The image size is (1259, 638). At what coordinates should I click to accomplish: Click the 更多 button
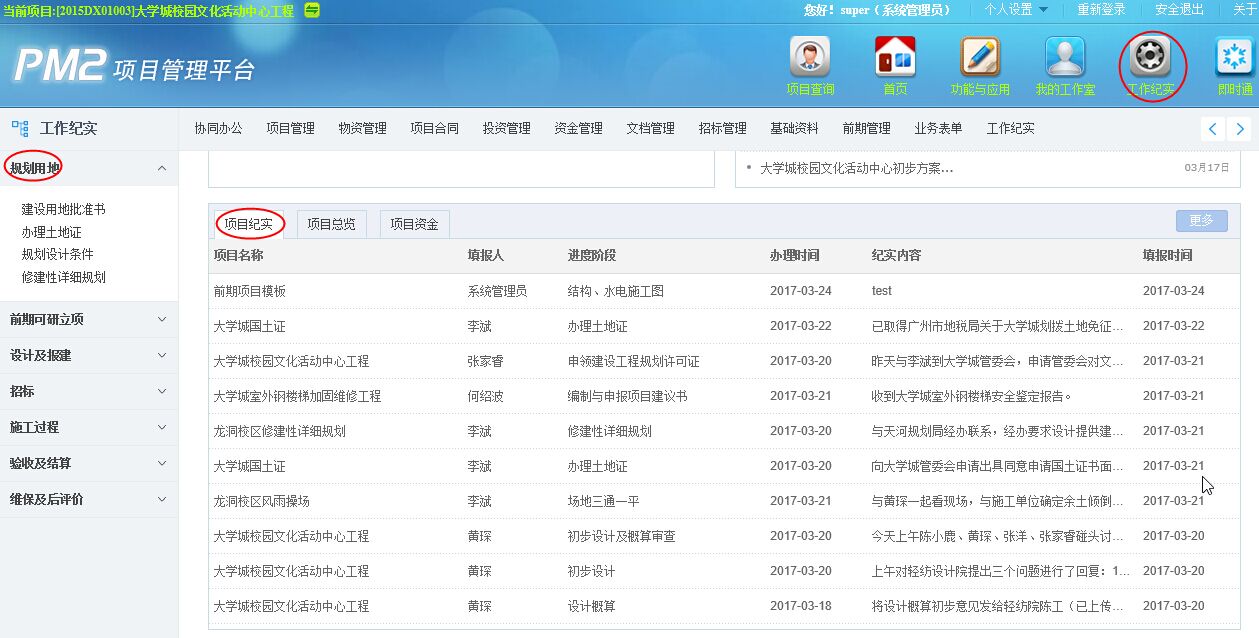pos(1201,221)
